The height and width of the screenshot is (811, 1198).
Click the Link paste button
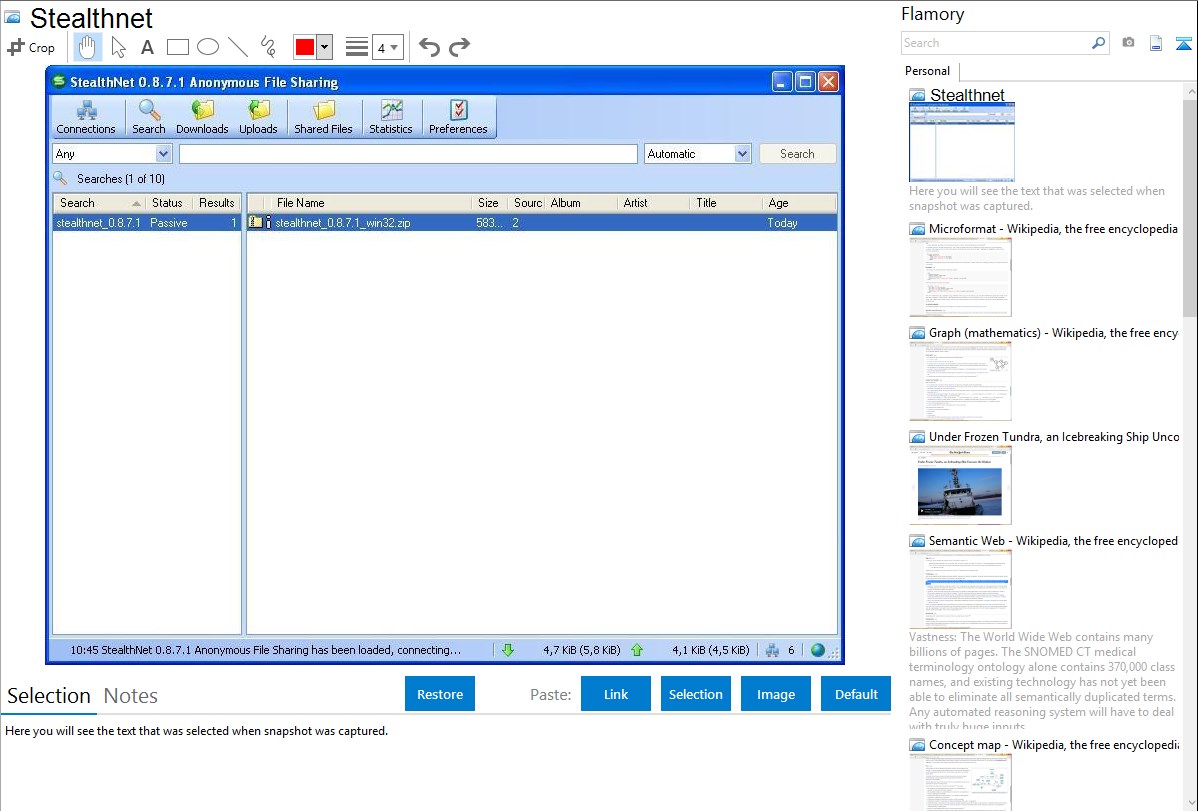click(x=616, y=694)
